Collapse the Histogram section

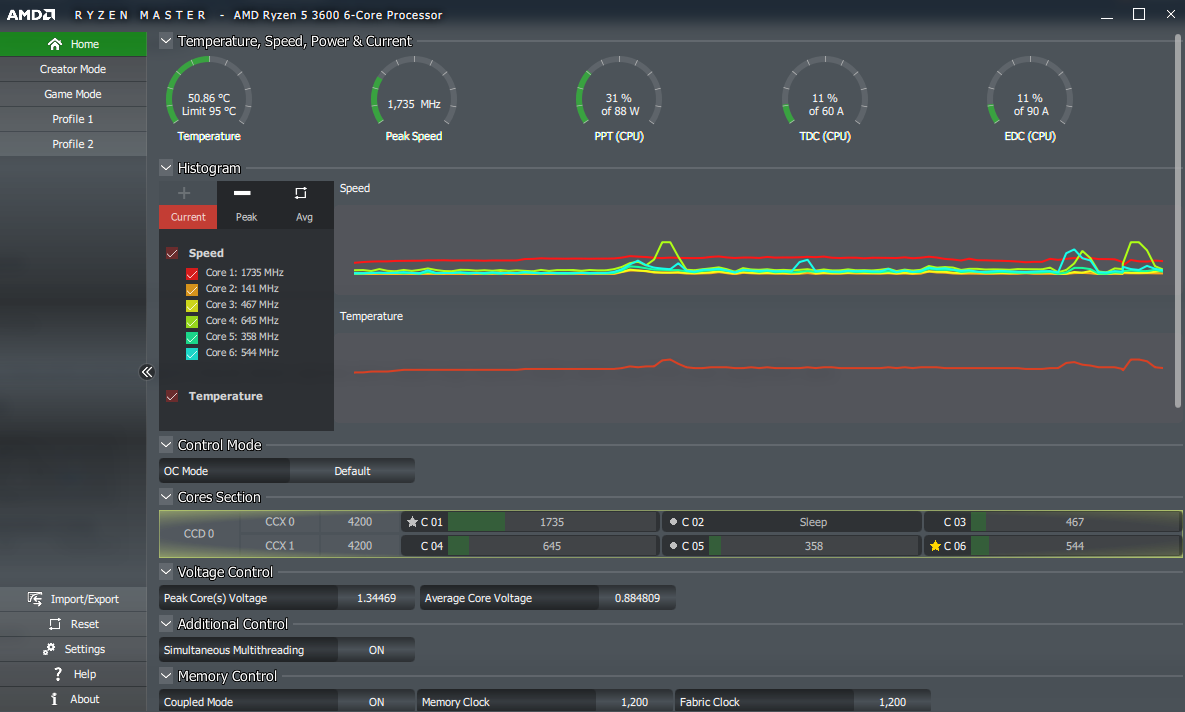pos(166,168)
